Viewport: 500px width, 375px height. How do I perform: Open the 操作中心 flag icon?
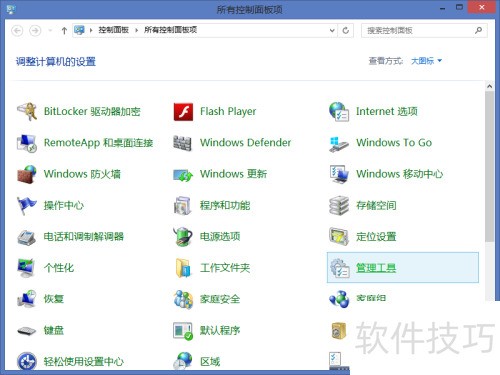tap(27, 205)
